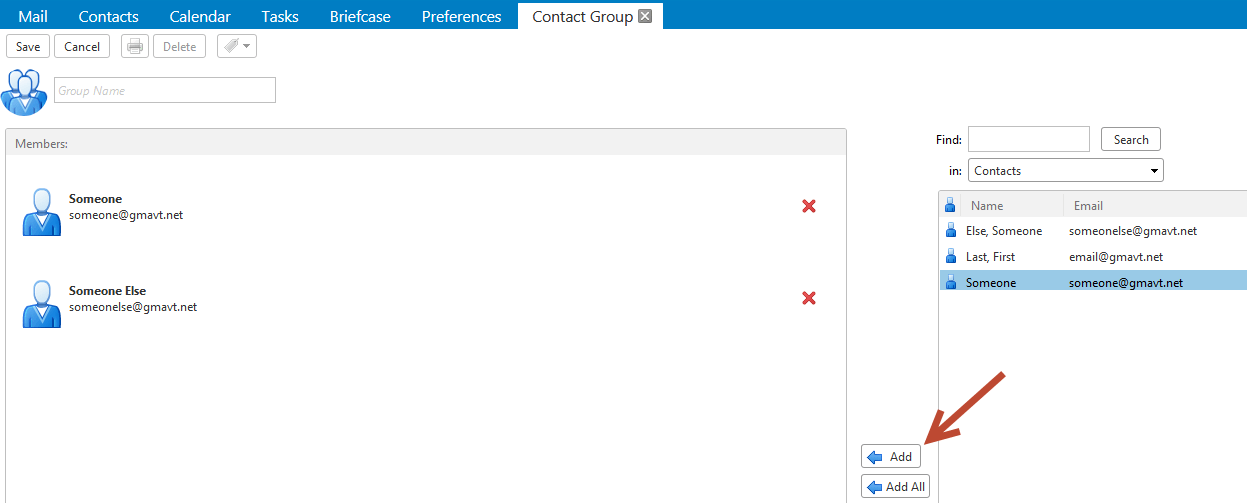Click contact icon beside Else, Someone

coord(951,231)
